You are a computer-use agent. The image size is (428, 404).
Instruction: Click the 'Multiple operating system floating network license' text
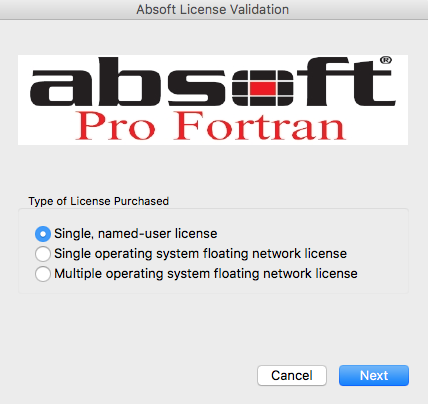point(206,274)
